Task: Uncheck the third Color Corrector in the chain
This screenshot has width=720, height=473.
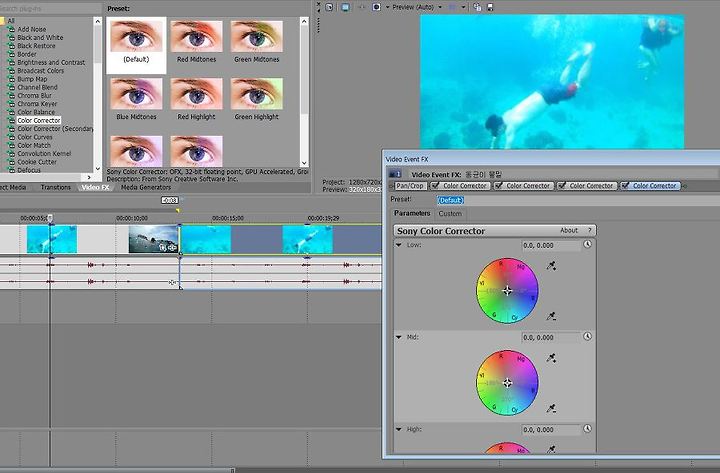Action: tap(562, 186)
